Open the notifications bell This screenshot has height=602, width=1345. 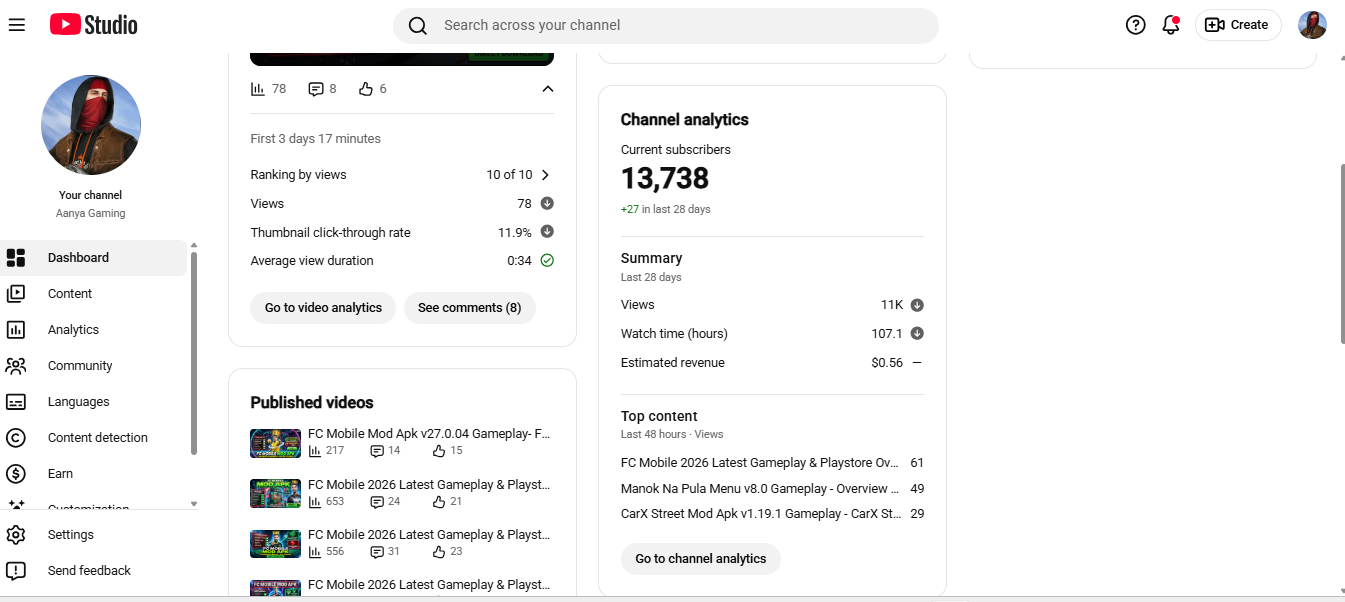coord(1171,25)
